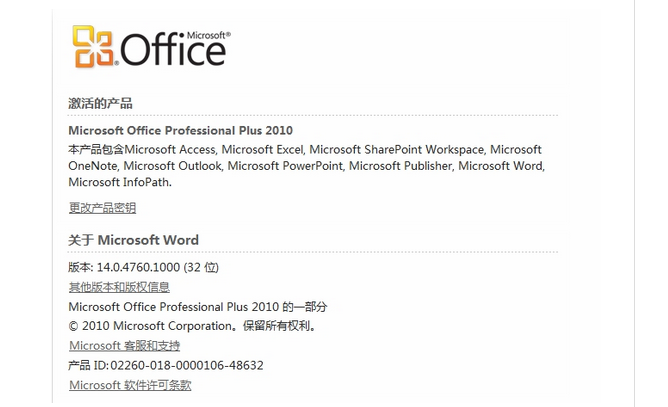This screenshot has height=407, width=668.
Task: Visit Microsoft 客服和支持 link
Action: point(124,346)
